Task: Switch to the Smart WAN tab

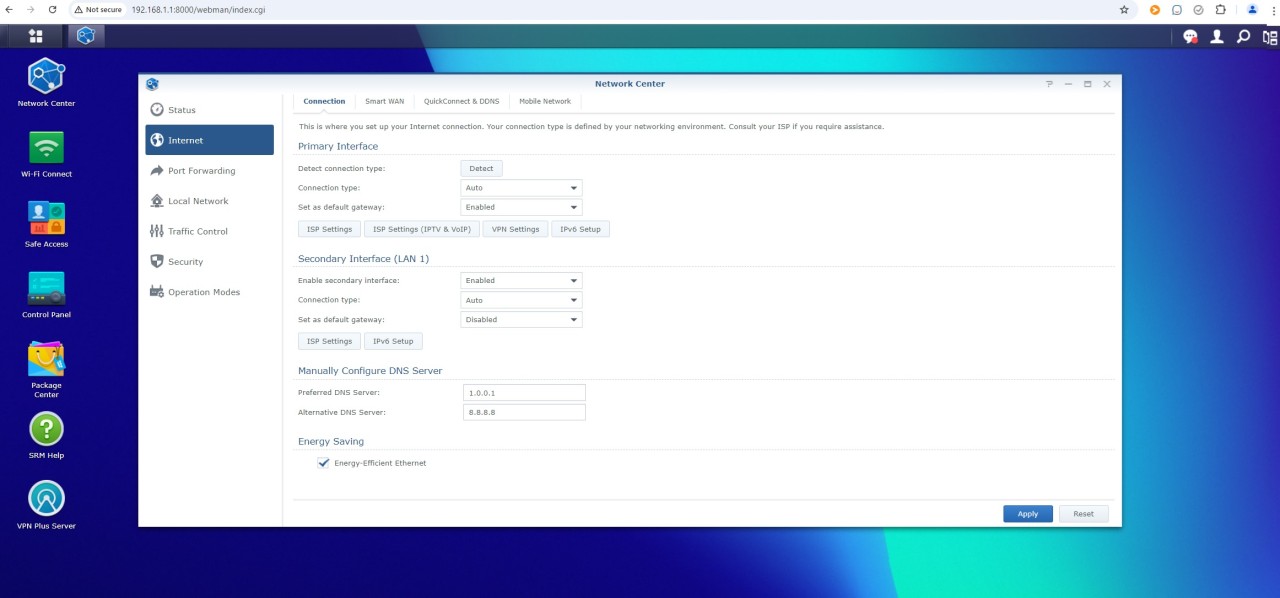Action: pyautogui.click(x=384, y=101)
